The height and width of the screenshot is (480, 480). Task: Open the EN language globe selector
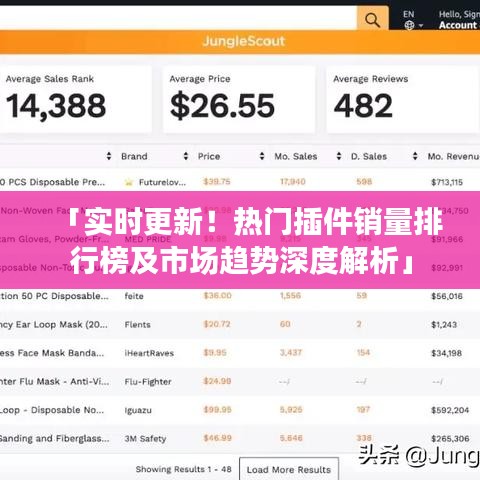(x=413, y=20)
